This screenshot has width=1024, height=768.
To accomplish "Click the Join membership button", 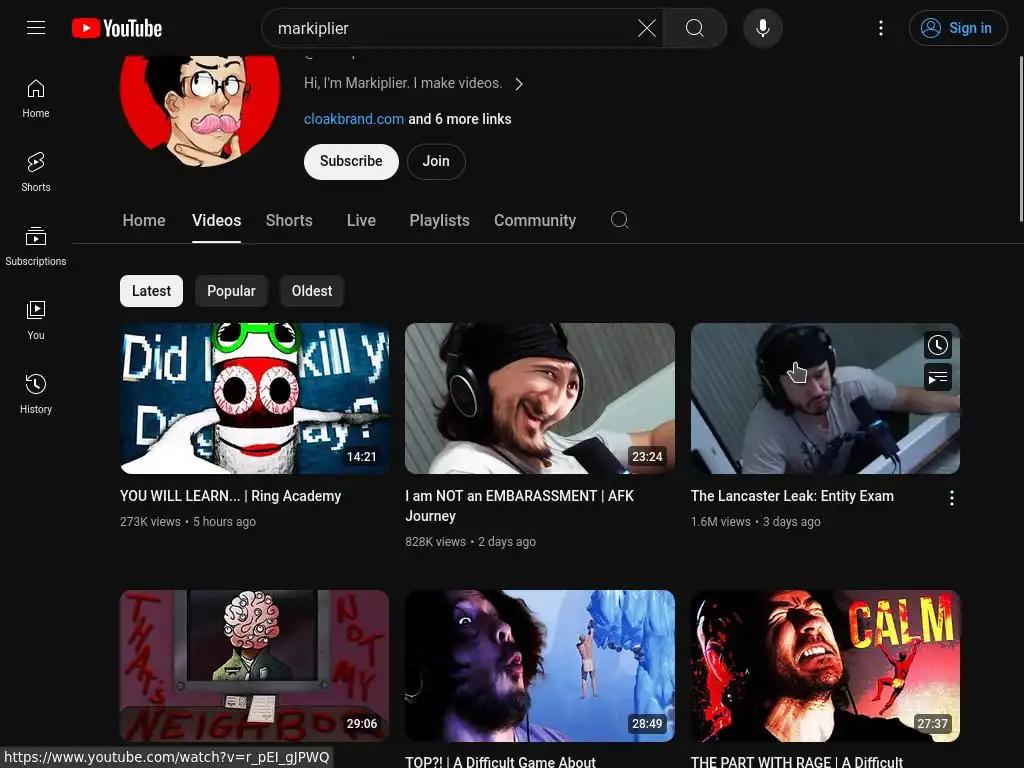I will point(436,161).
